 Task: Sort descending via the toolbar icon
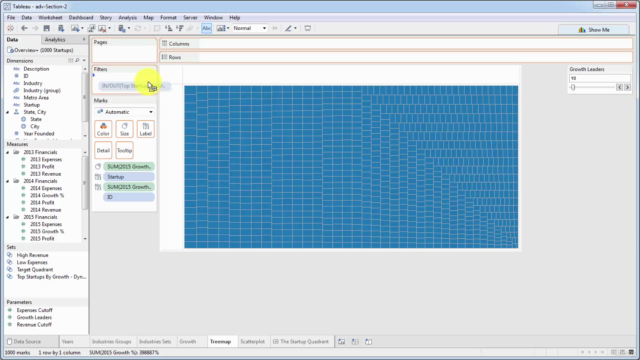[x=180, y=28]
